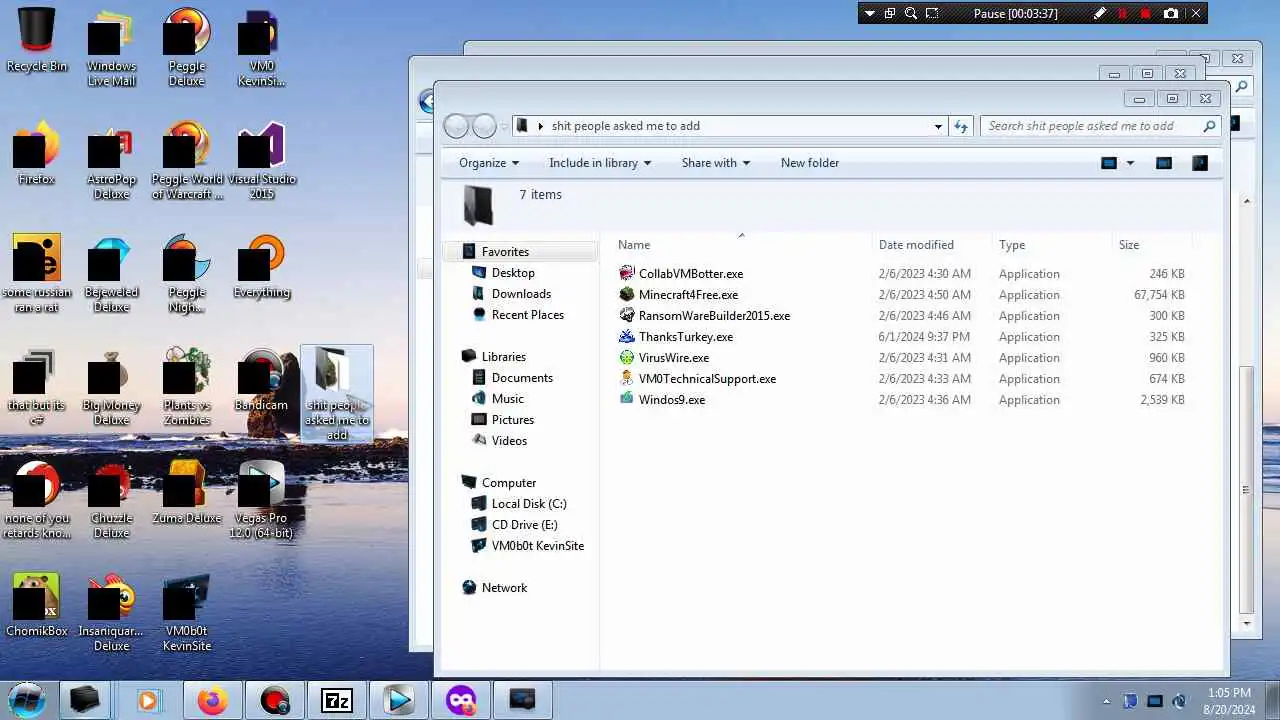Select VM0b0t KevinSite drive in sidebar
The image size is (1280, 720).
coord(527,546)
